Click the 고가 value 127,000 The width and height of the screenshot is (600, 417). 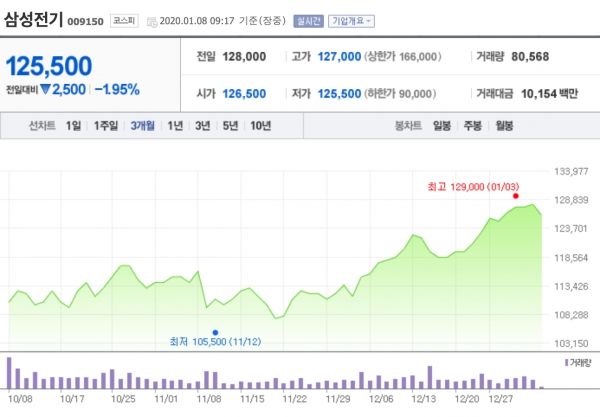coord(339,57)
